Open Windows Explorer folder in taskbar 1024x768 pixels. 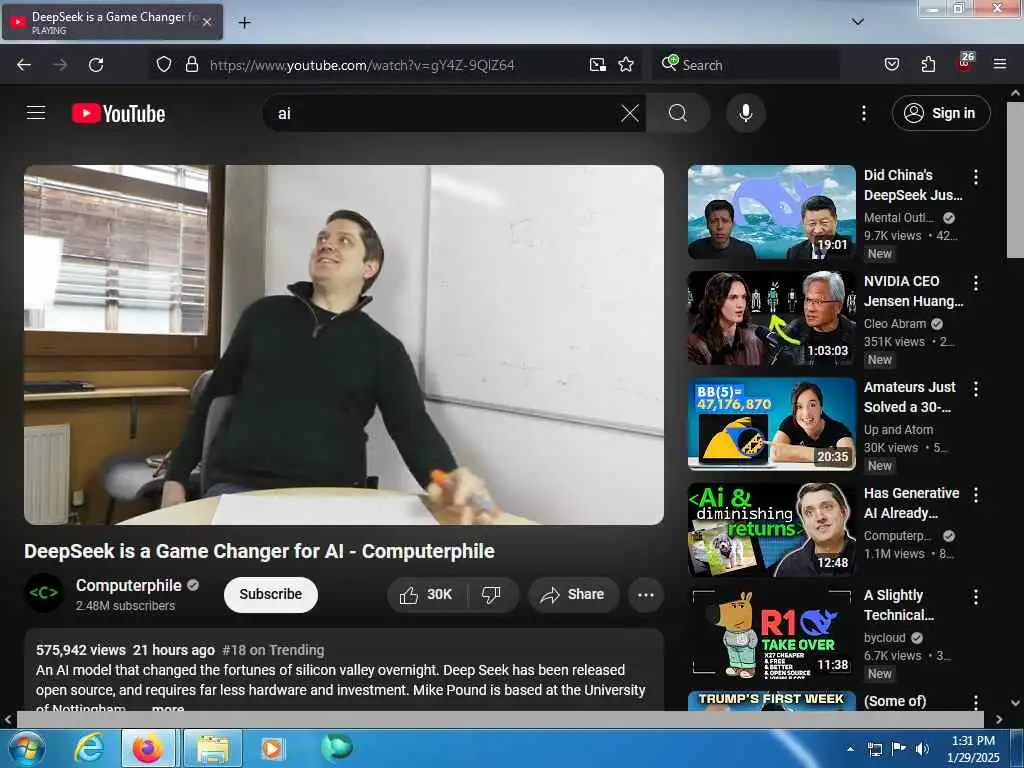(x=213, y=748)
